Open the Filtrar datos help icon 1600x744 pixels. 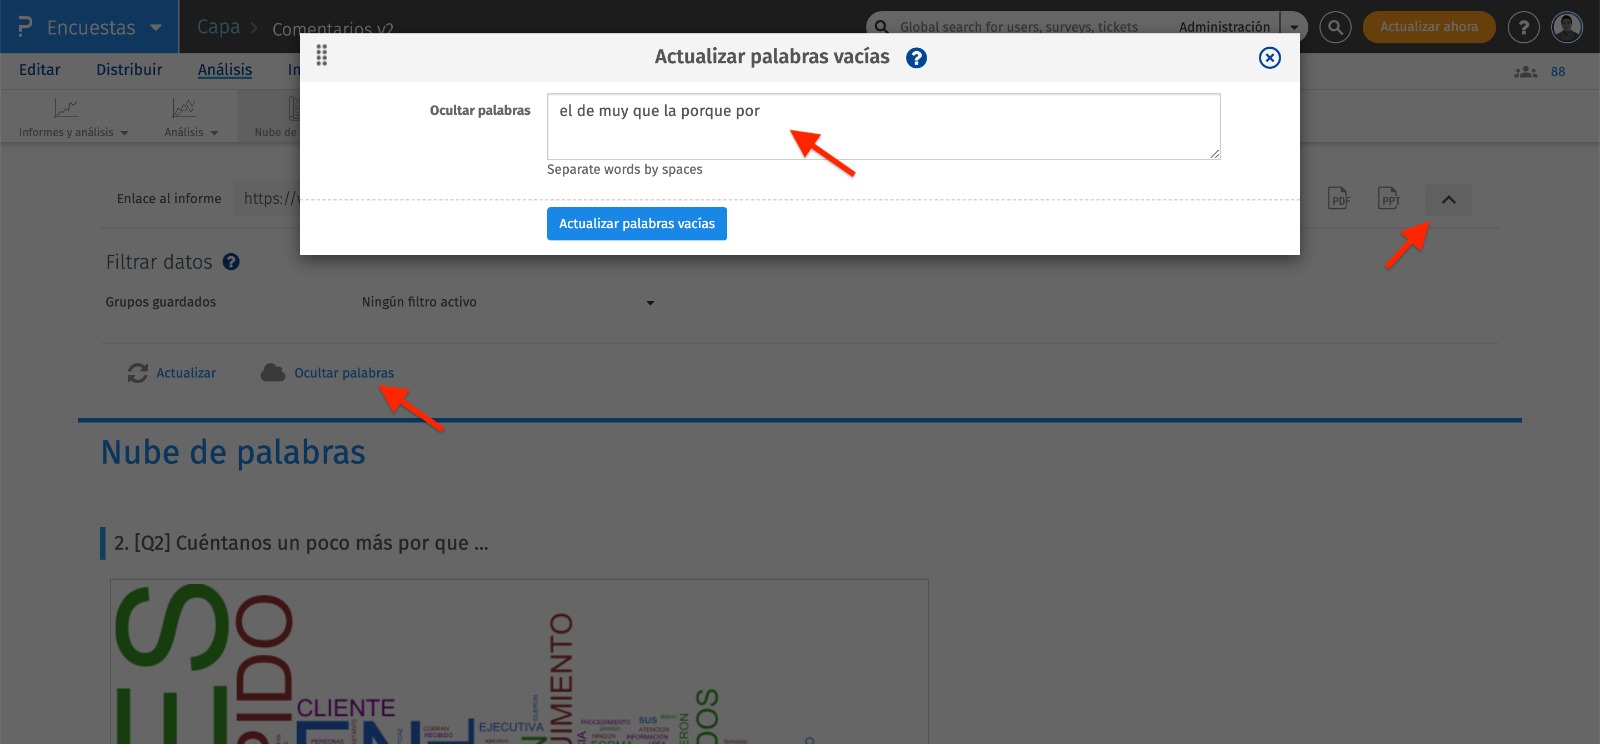pos(231,262)
